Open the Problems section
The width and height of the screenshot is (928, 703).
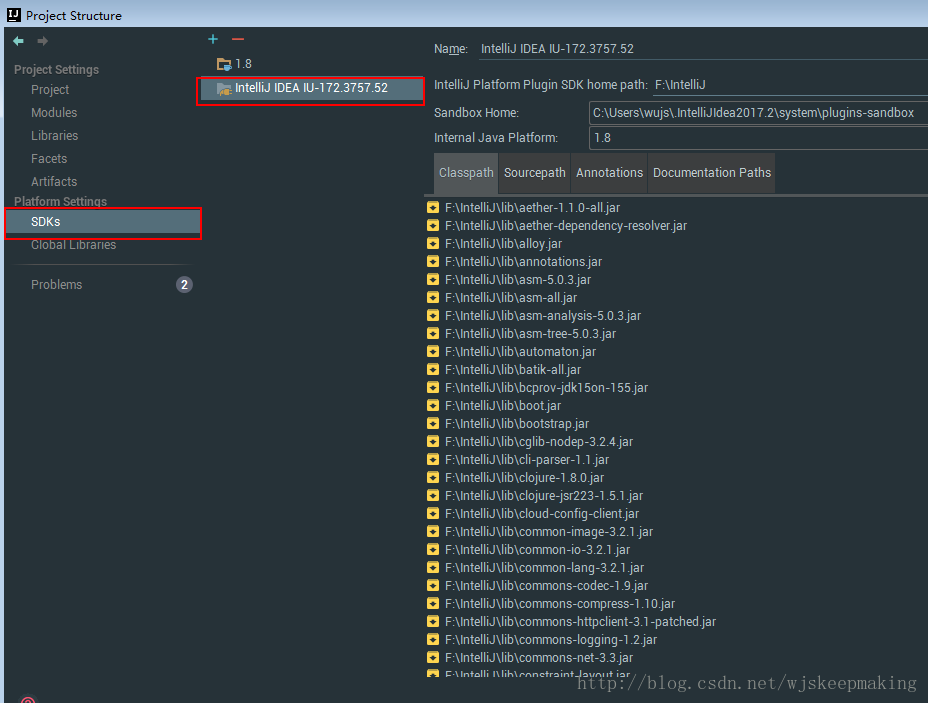pos(57,285)
